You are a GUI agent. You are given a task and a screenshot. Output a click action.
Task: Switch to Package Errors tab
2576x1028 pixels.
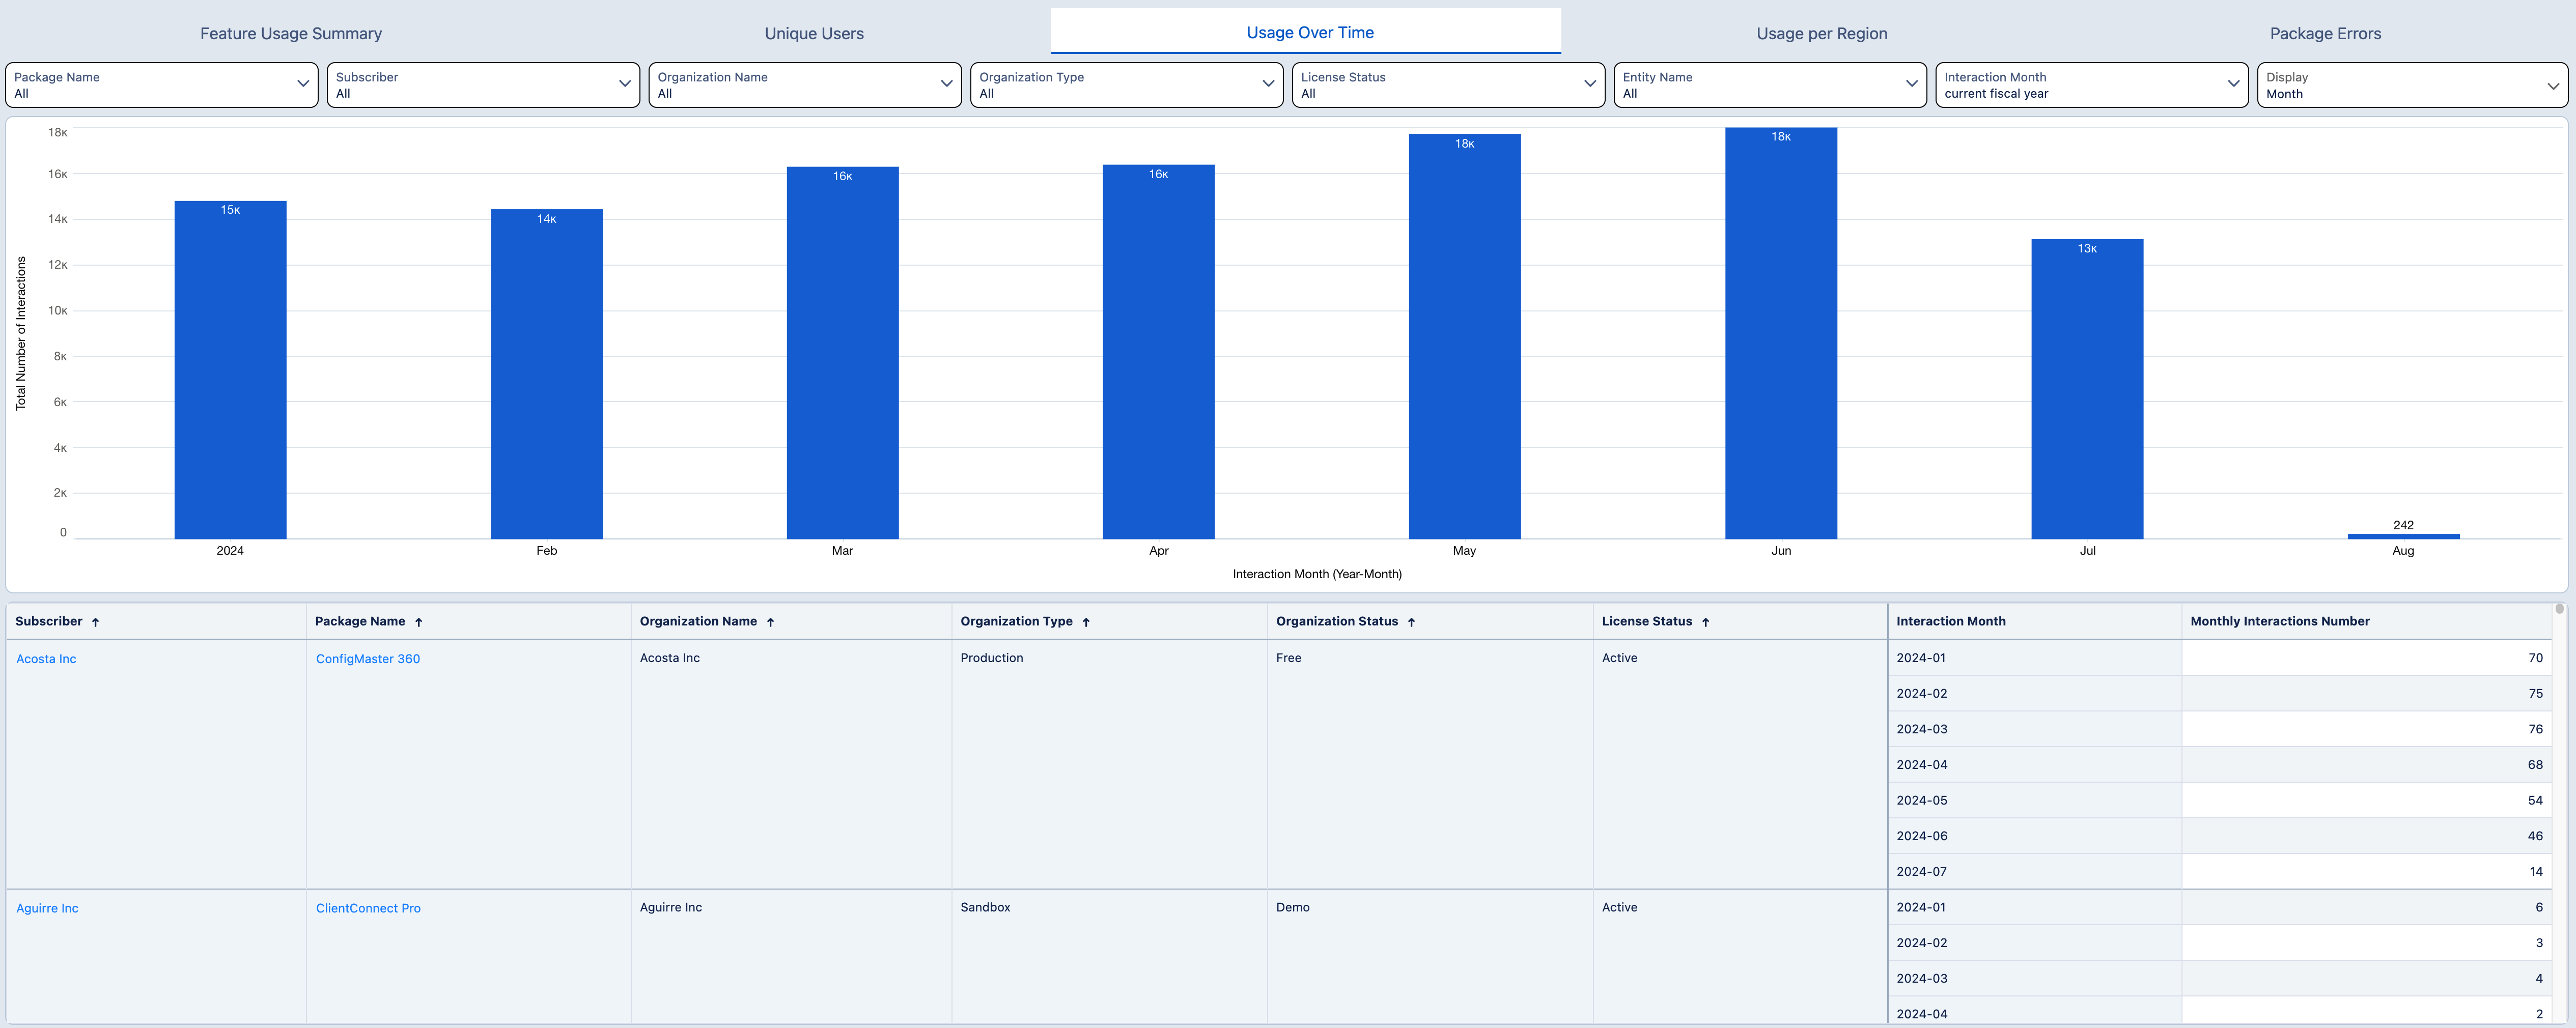2325,33
